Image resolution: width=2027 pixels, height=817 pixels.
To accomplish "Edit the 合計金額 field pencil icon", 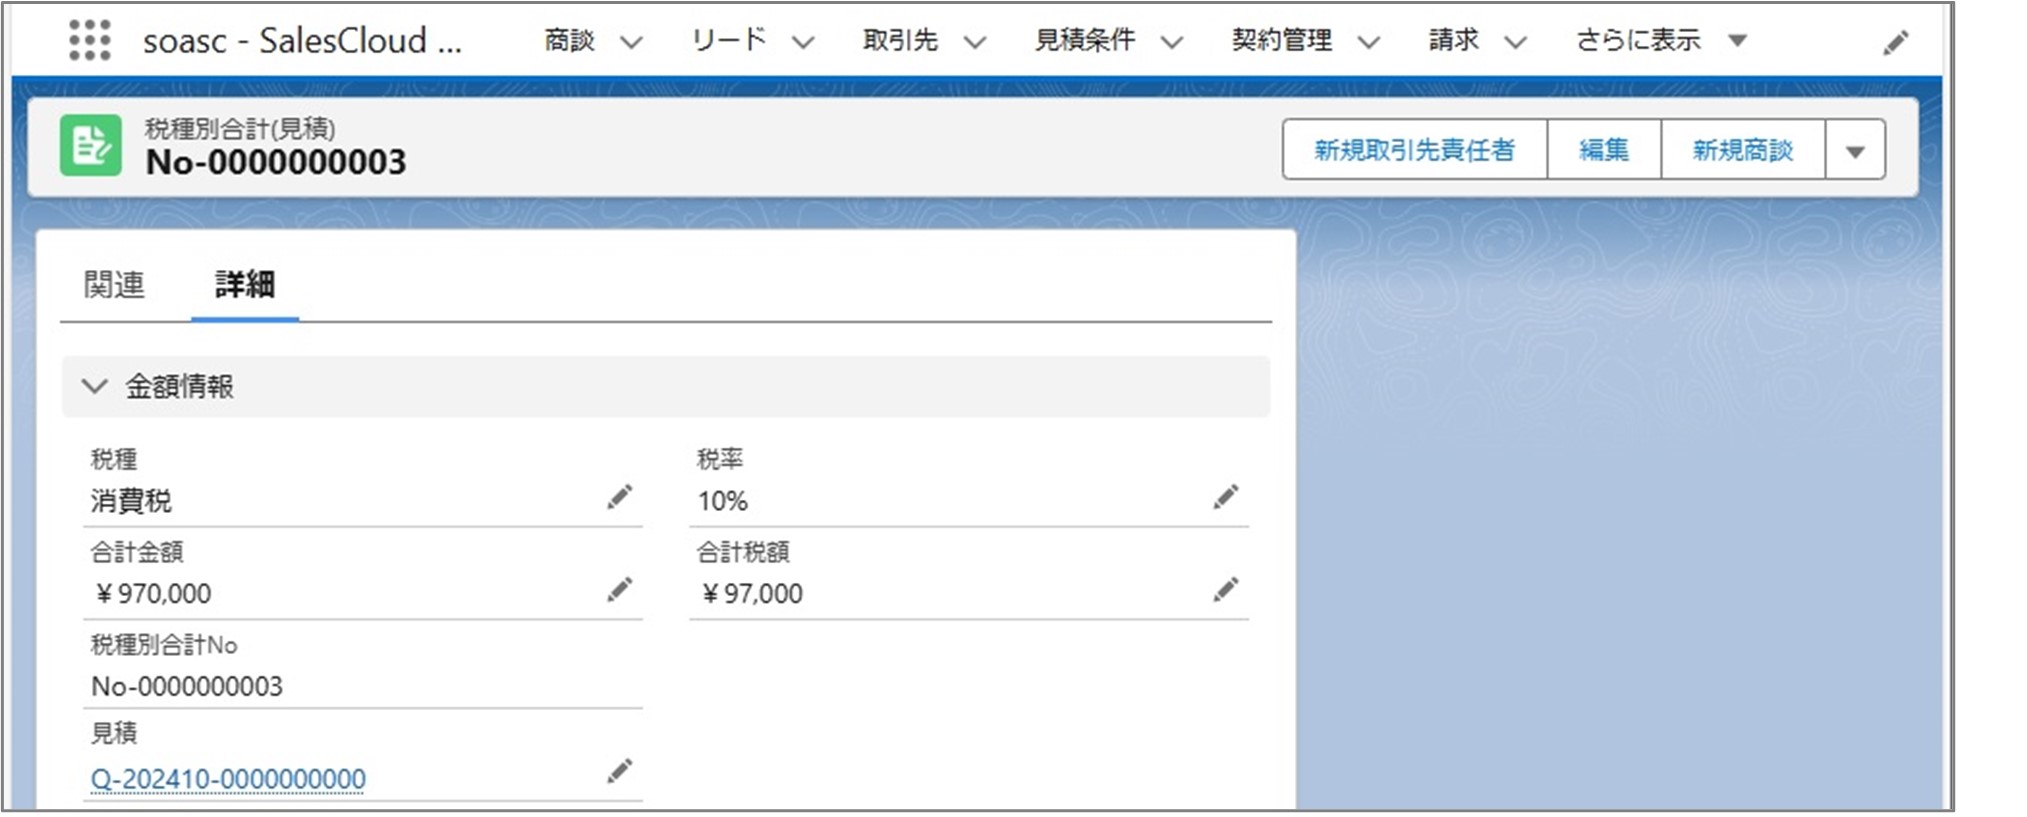I will [x=620, y=590].
